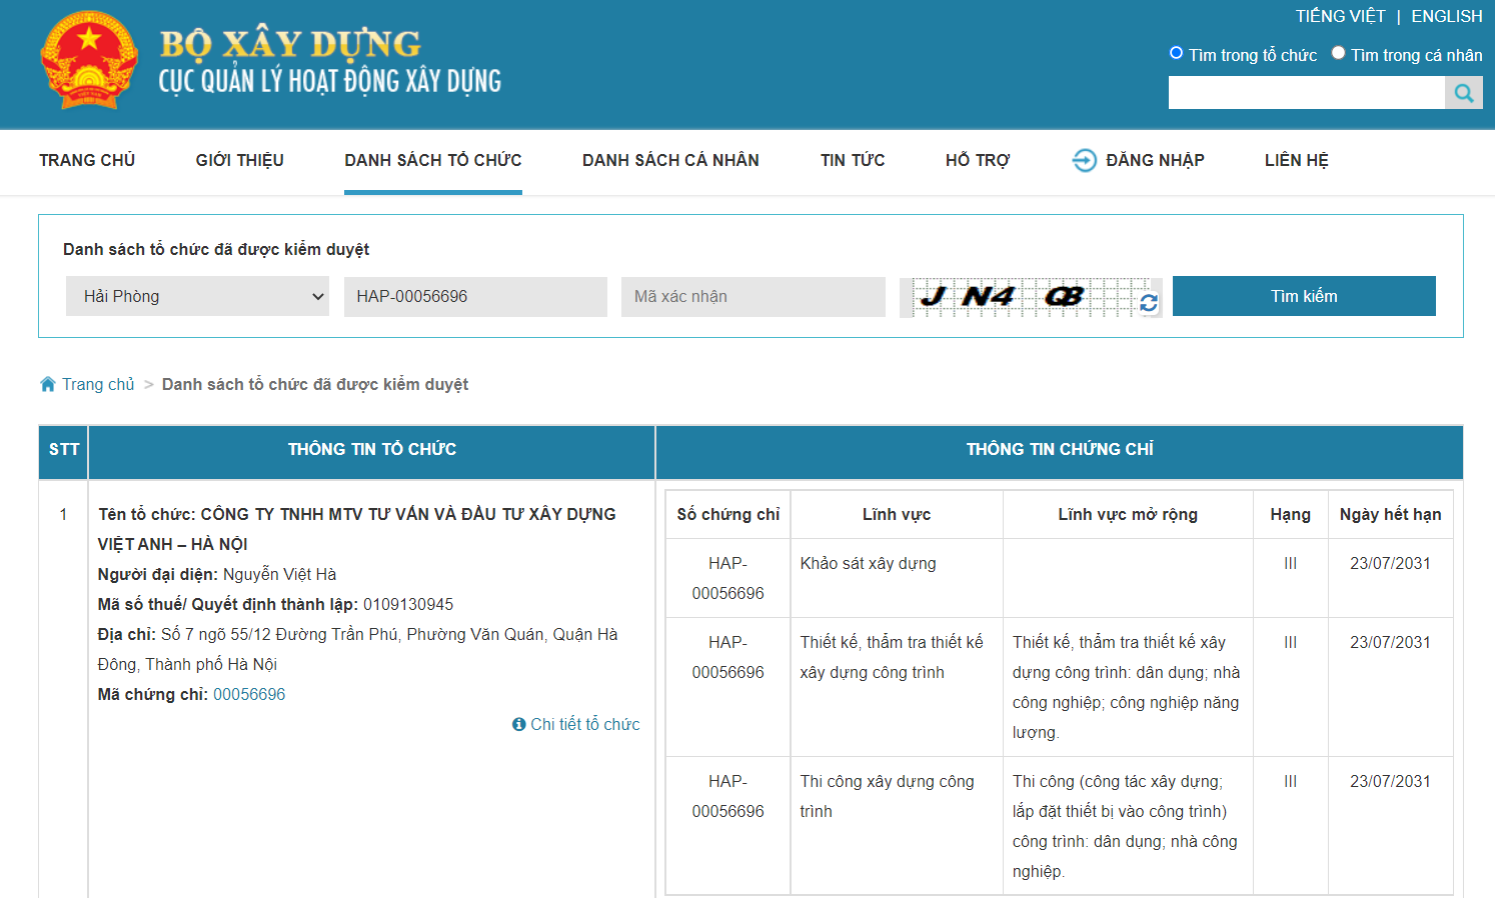Viewport: 1495px width, 902px height.
Task: Focus the Mã xác nhận input field
Action: (x=753, y=297)
